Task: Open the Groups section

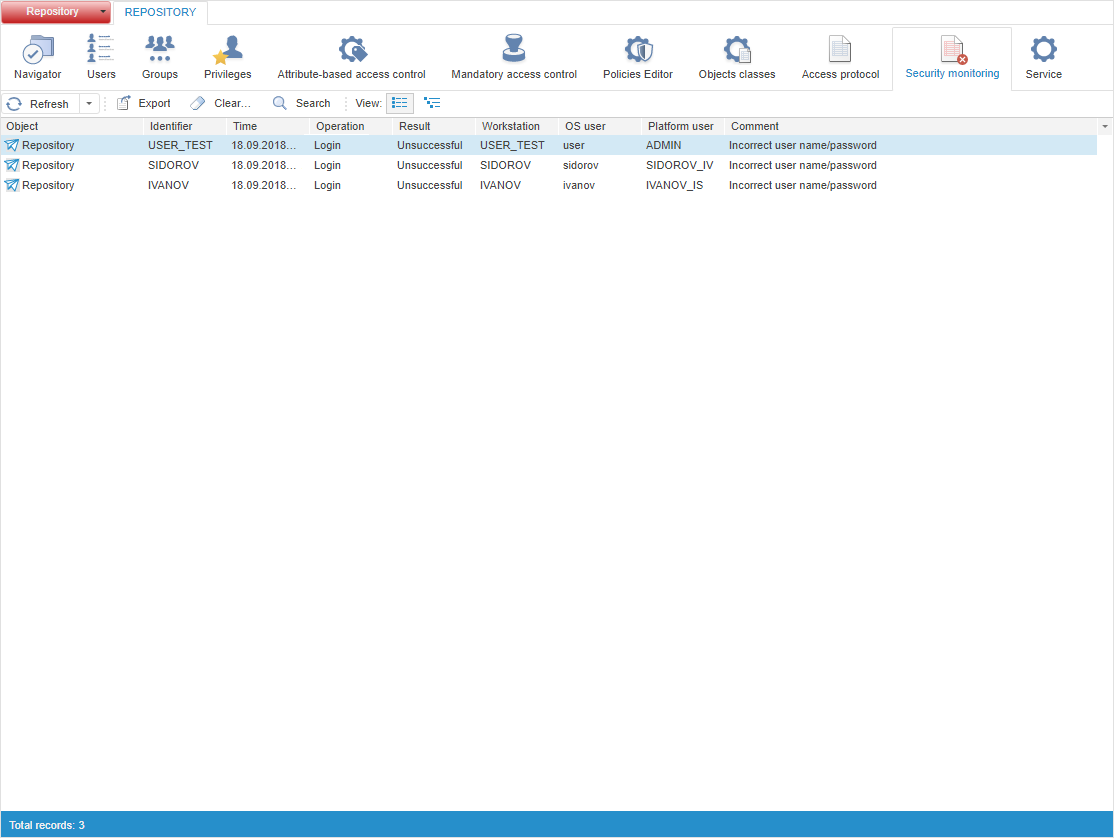Action: [160, 58]
